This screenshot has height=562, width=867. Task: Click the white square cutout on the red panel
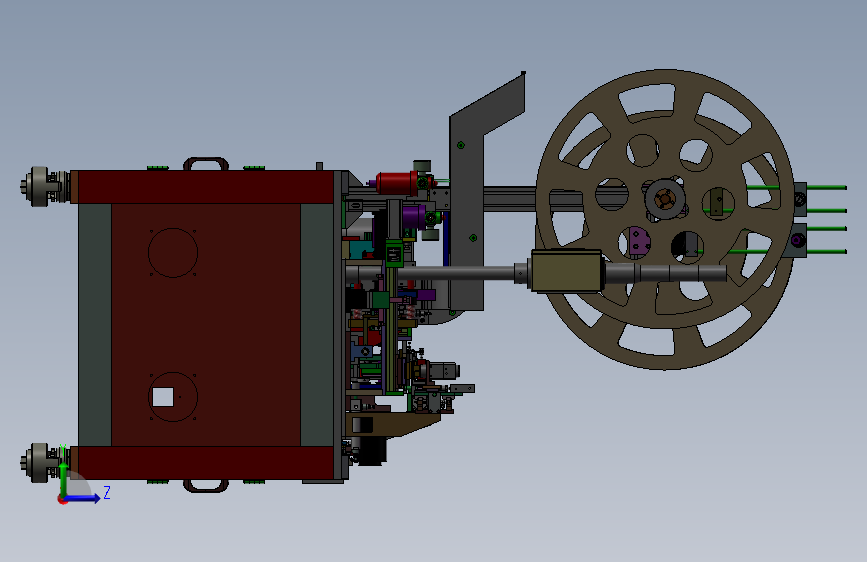(163, 397)
